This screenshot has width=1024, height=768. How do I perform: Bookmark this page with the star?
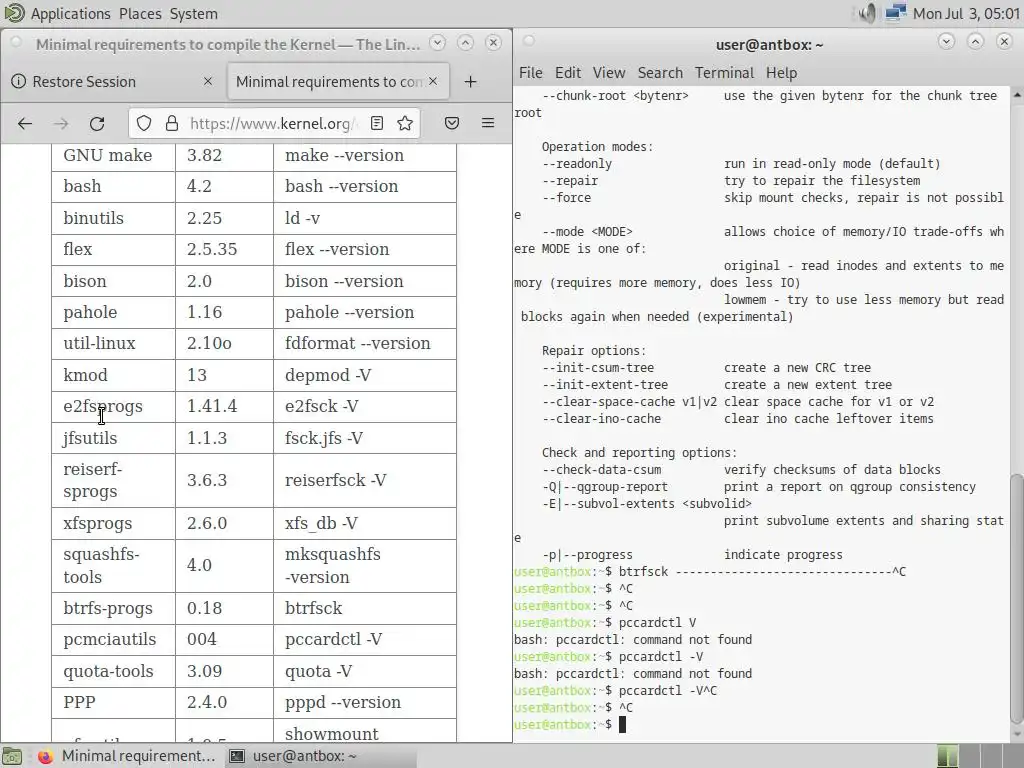click(405, 123)
